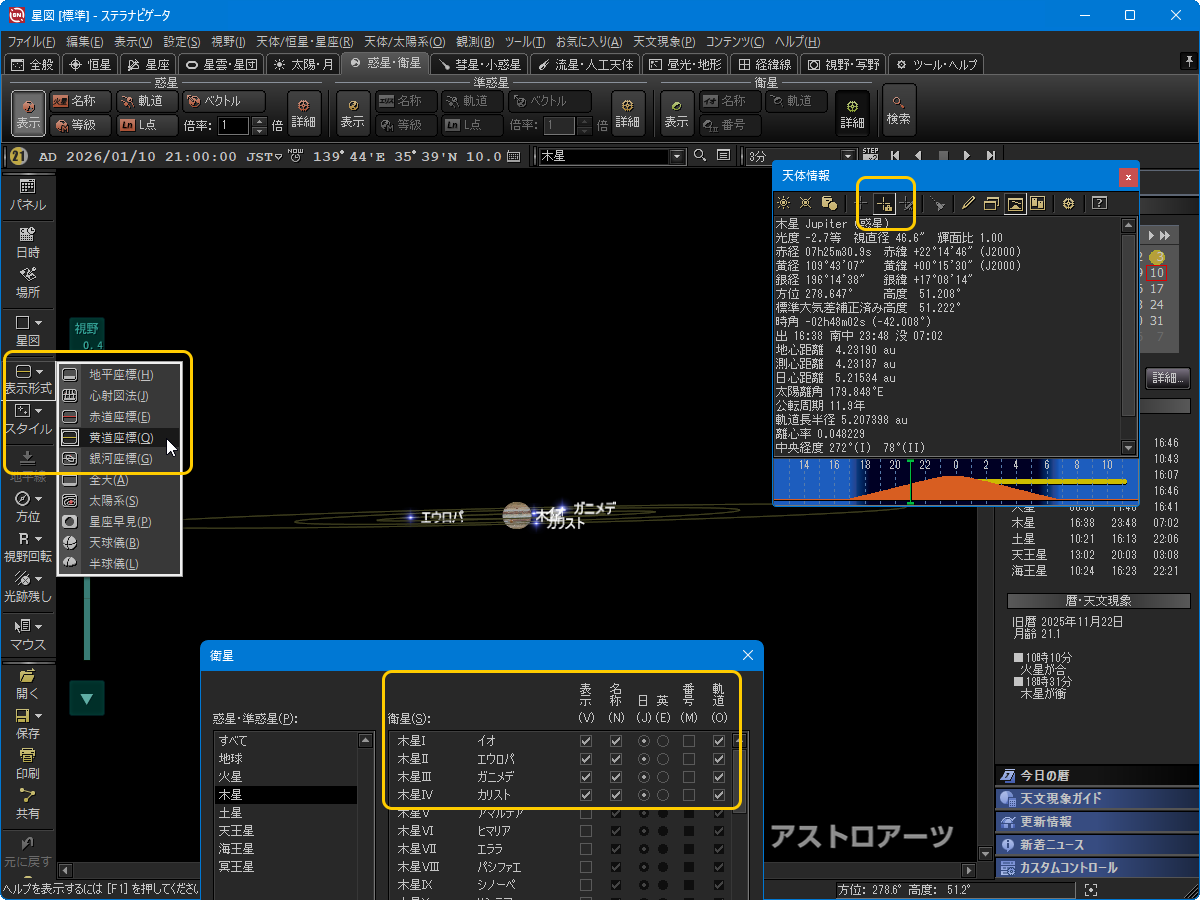Choose 黄道座標 from the display format menu

click(120, 438)
